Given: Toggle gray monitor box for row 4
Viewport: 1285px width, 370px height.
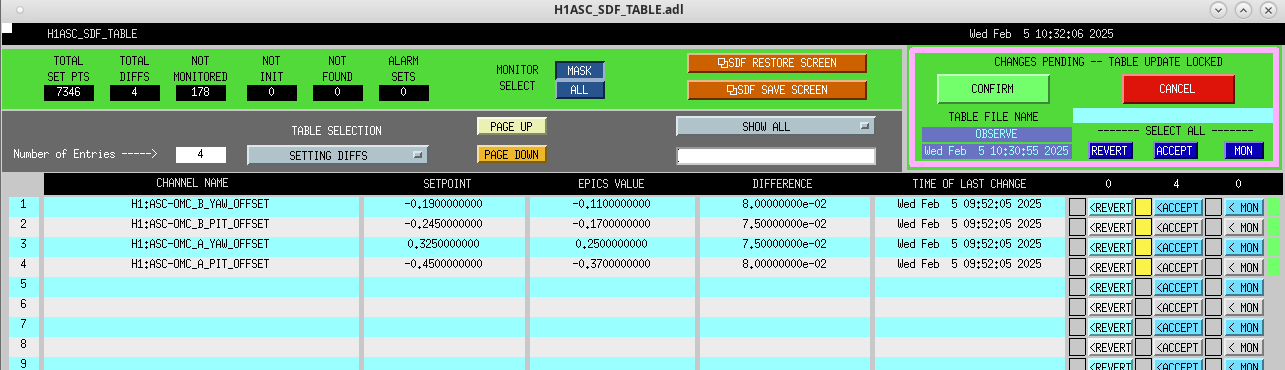Looking at the screenshot, I should 1213,267.
